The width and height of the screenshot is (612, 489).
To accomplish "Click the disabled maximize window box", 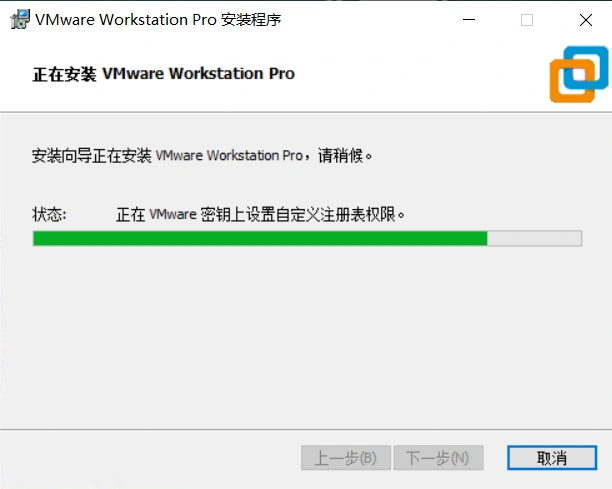I will (527, 20).
